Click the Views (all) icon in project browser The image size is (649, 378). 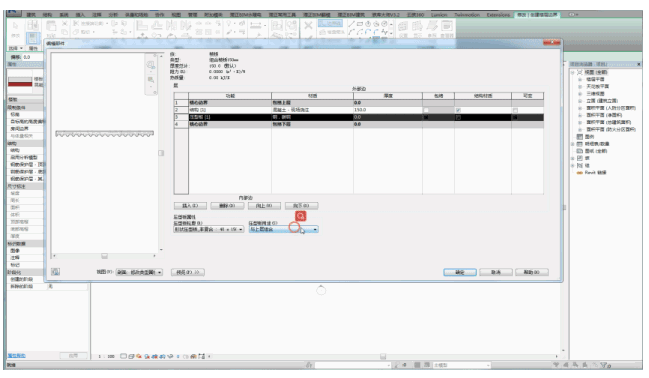click(580, 72)
